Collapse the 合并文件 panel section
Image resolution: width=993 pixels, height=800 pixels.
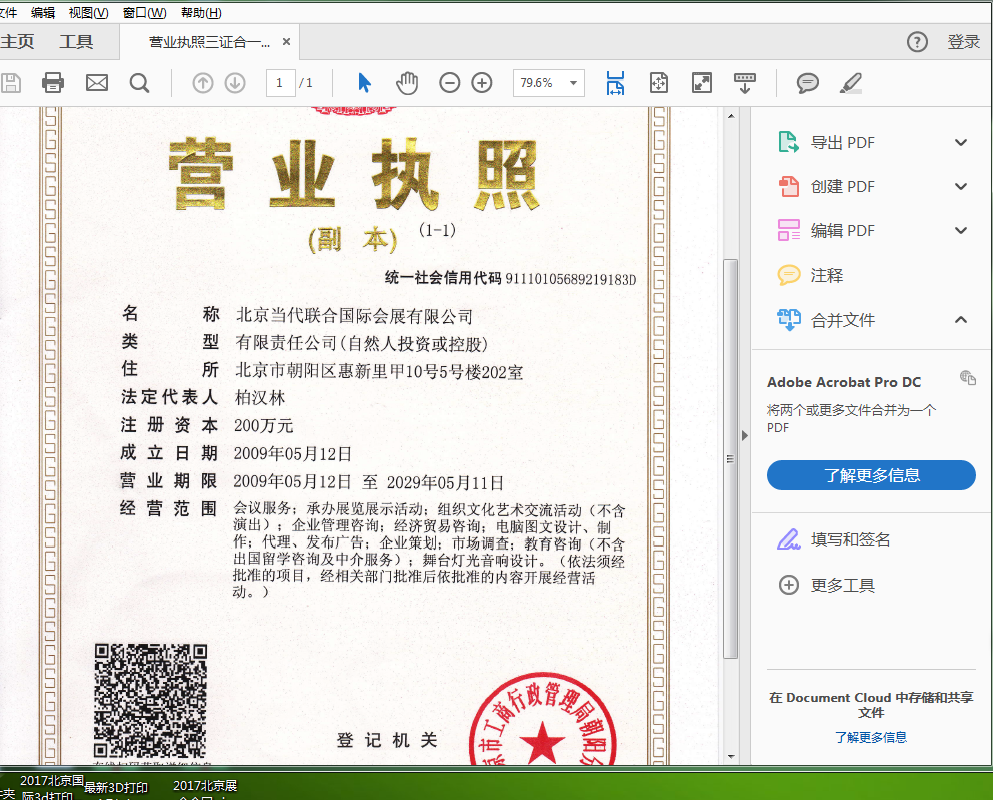[x=960, y=320]
